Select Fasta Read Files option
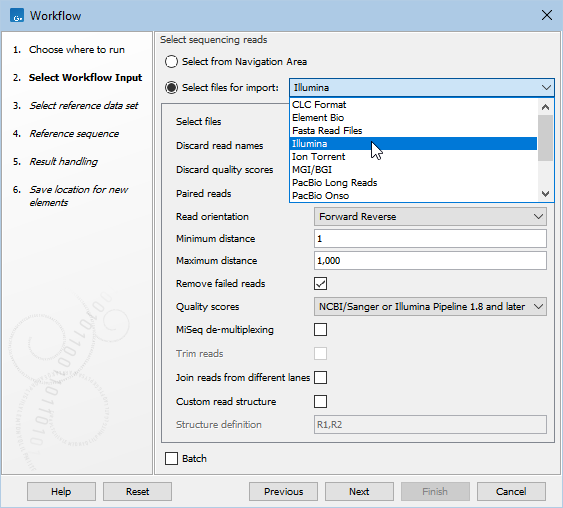This screenshot has height=508, width=563. (x=413, y=130)
